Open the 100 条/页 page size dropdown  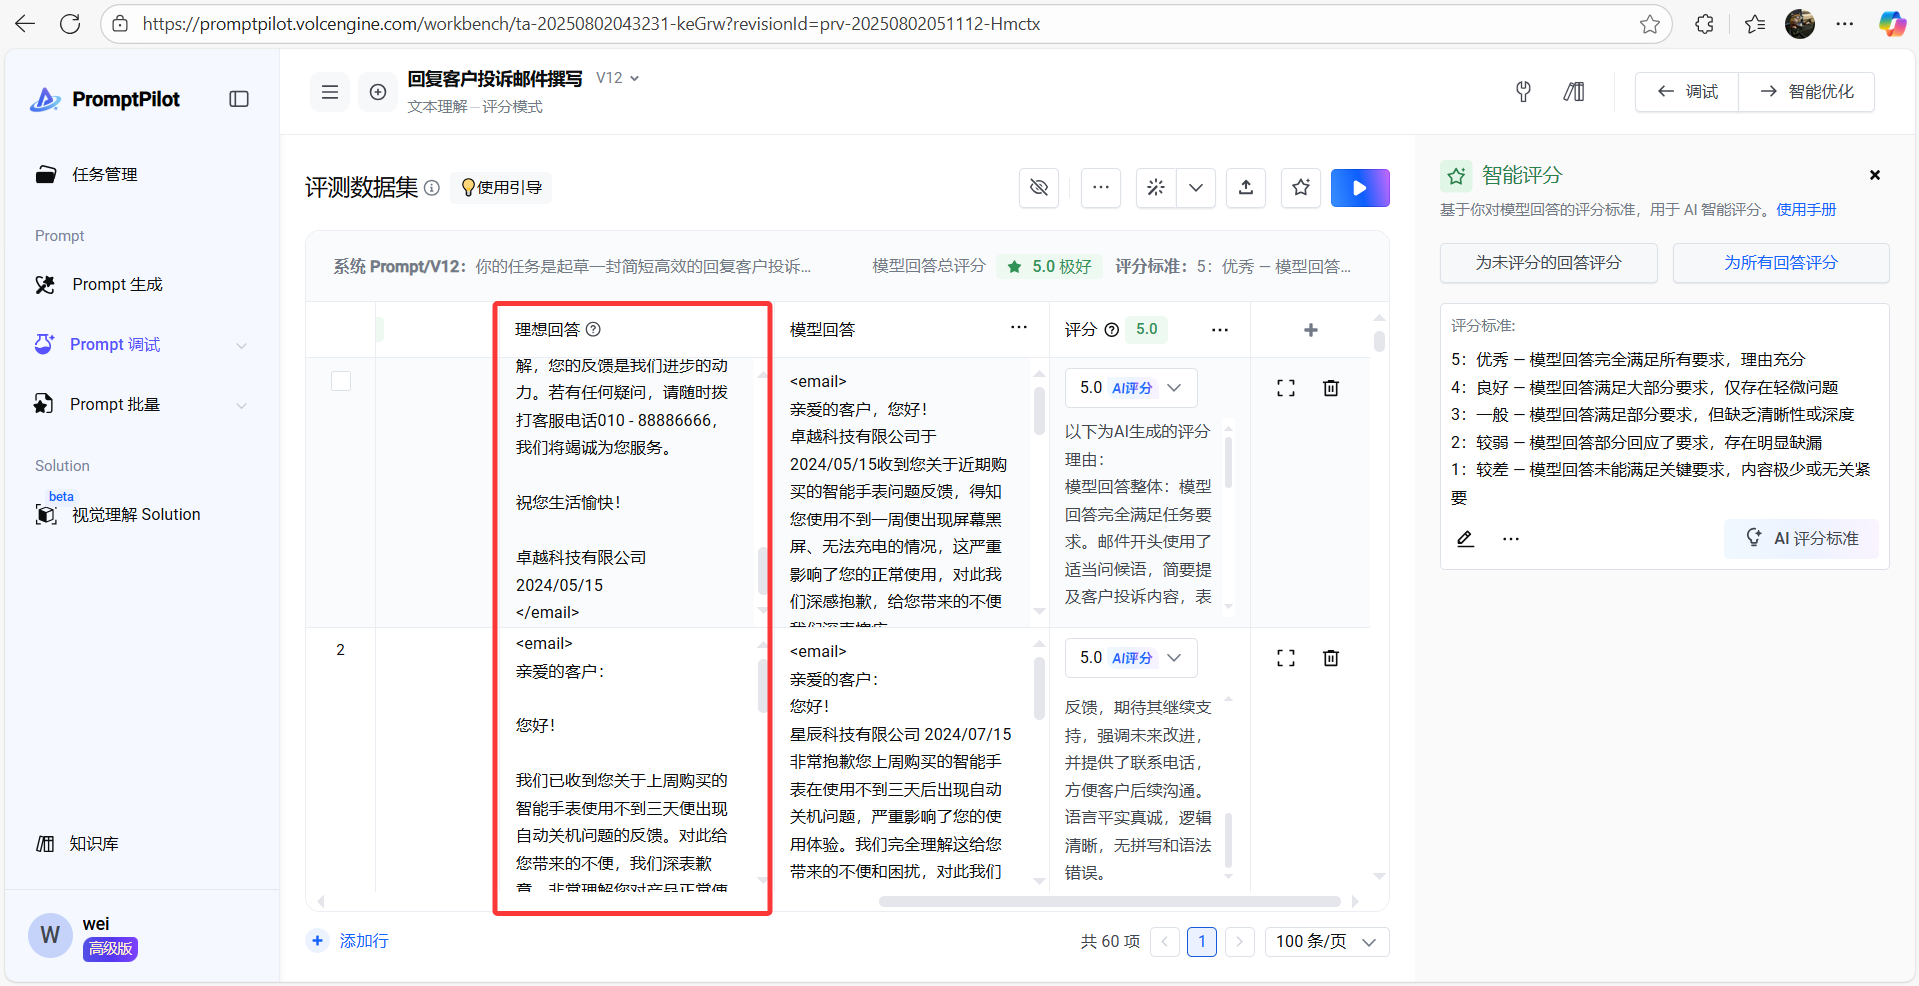point(1326,942)
